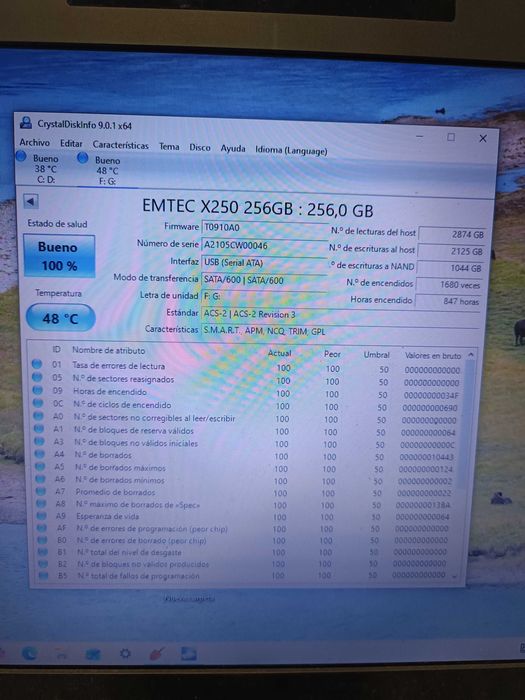Click the power-on hours 847 horas
The height and width of the screenshot is (700, 525).
[x=448, y=301]
